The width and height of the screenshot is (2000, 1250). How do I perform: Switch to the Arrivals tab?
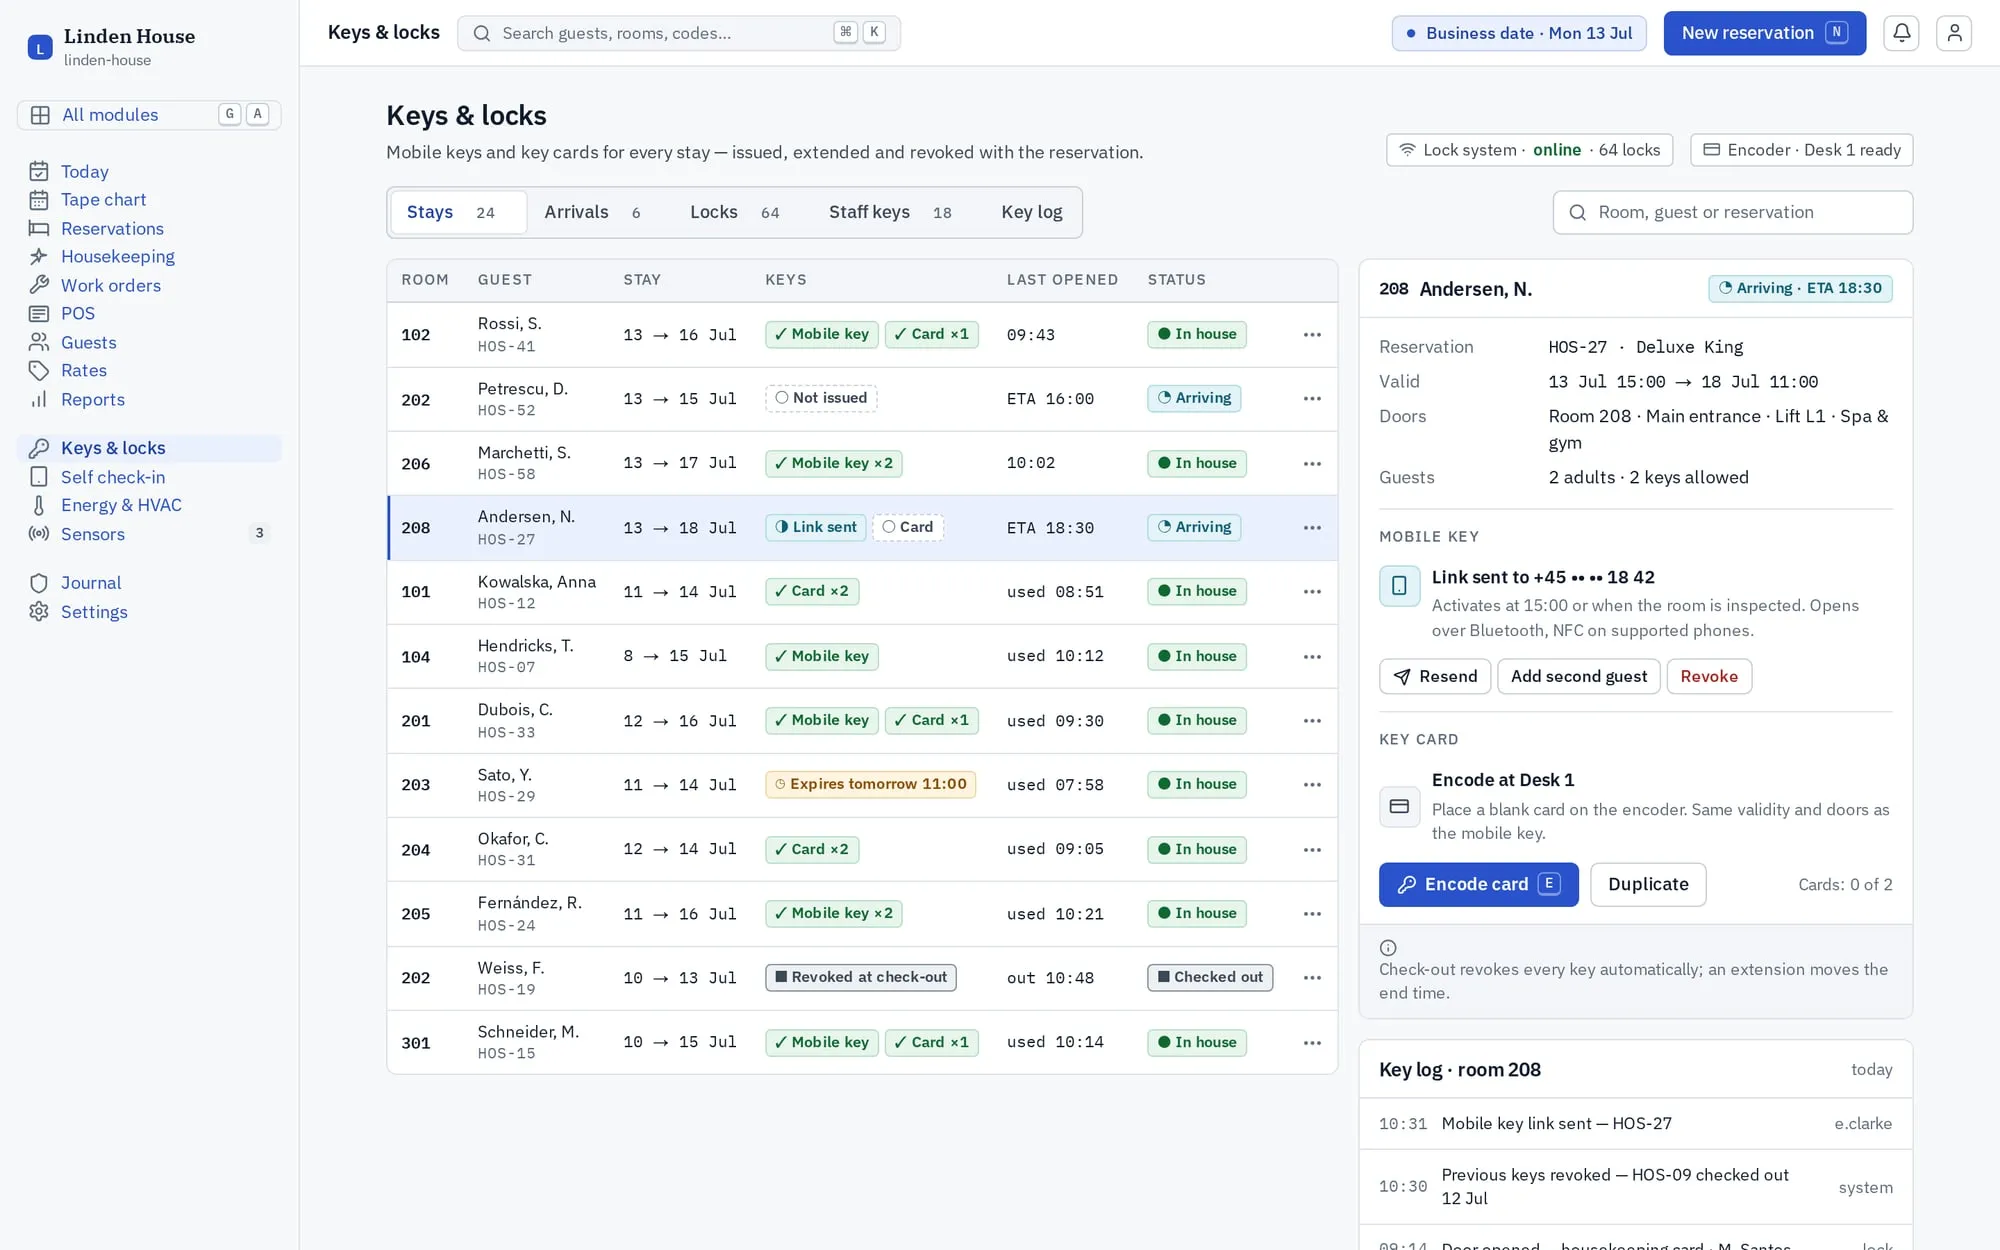(592, 212)
